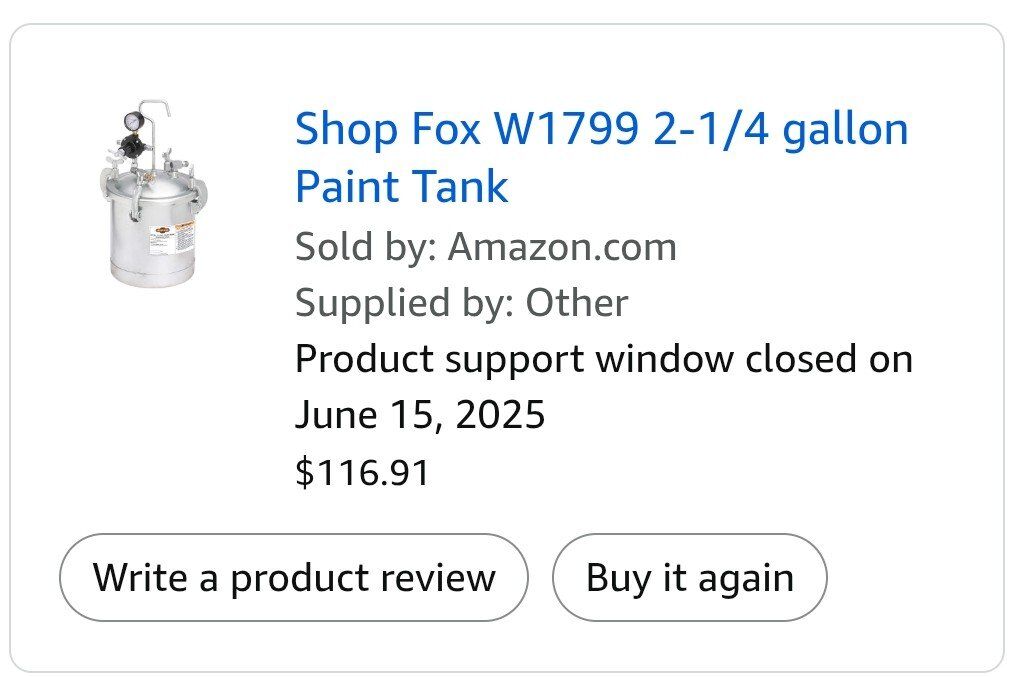The width and height of the screenshot is (1023, 677).
Task: Click the "Product support window closed on" text
Action: [x=603, y=358]
